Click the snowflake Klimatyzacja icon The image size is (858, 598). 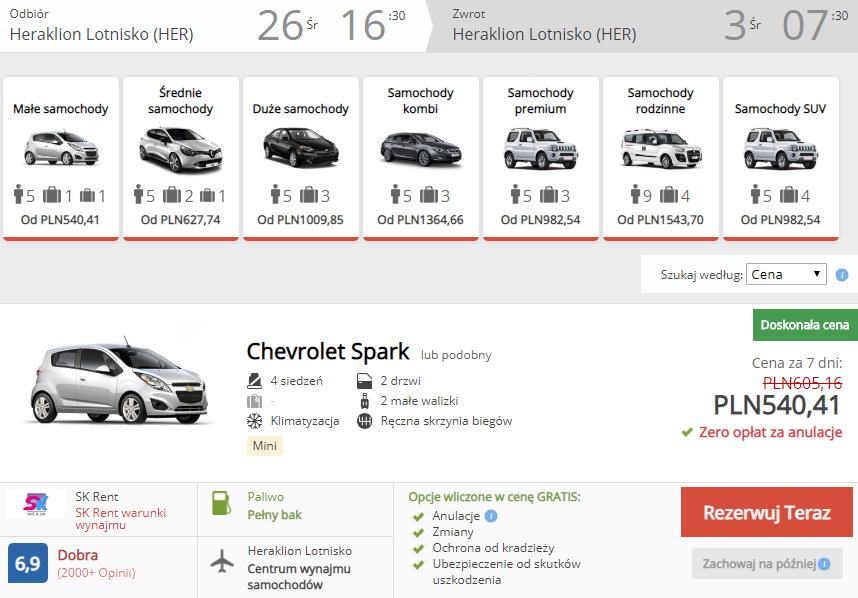(x=254, y=421)
